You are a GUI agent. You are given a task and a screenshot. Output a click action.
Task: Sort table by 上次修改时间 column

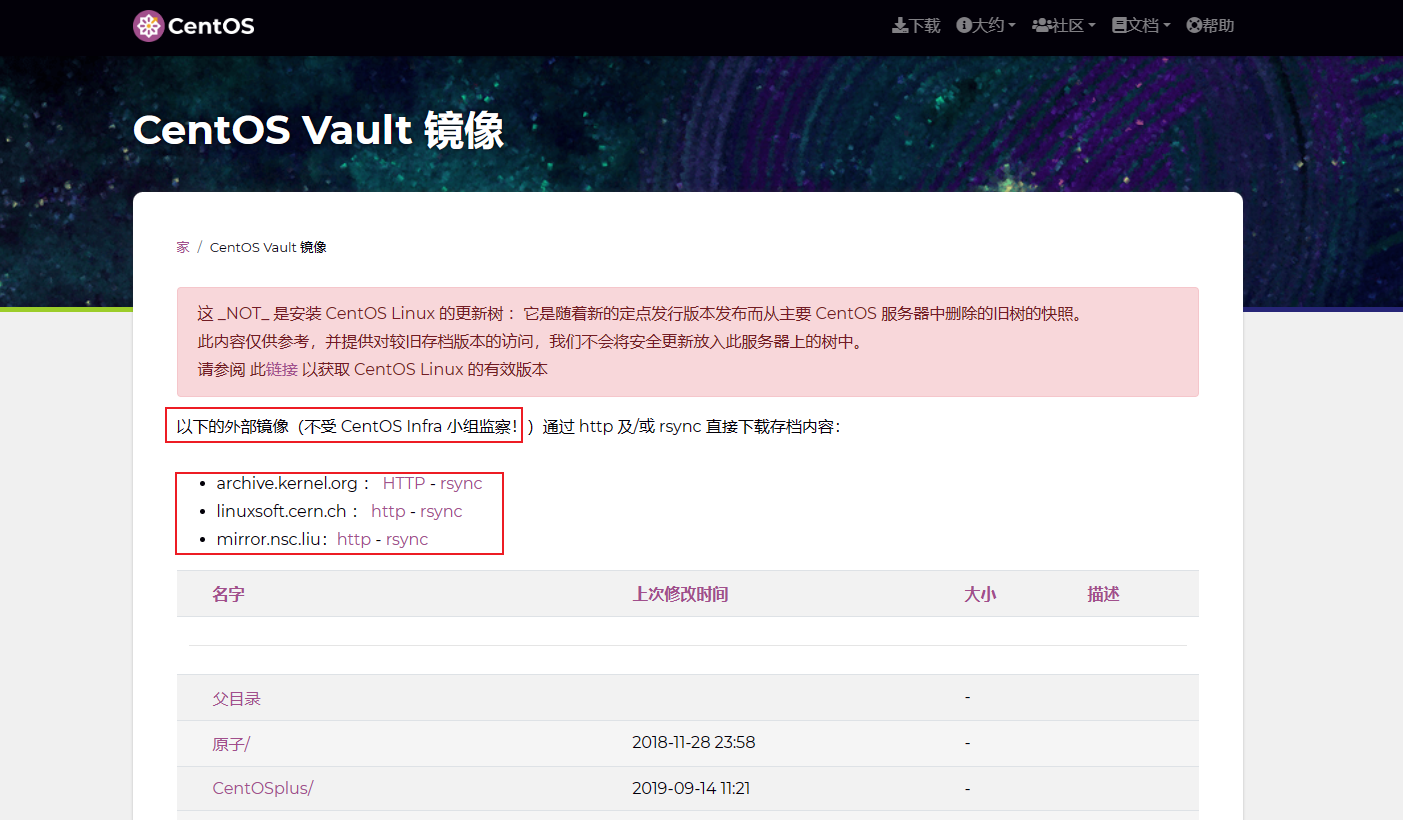pos(680,594)
